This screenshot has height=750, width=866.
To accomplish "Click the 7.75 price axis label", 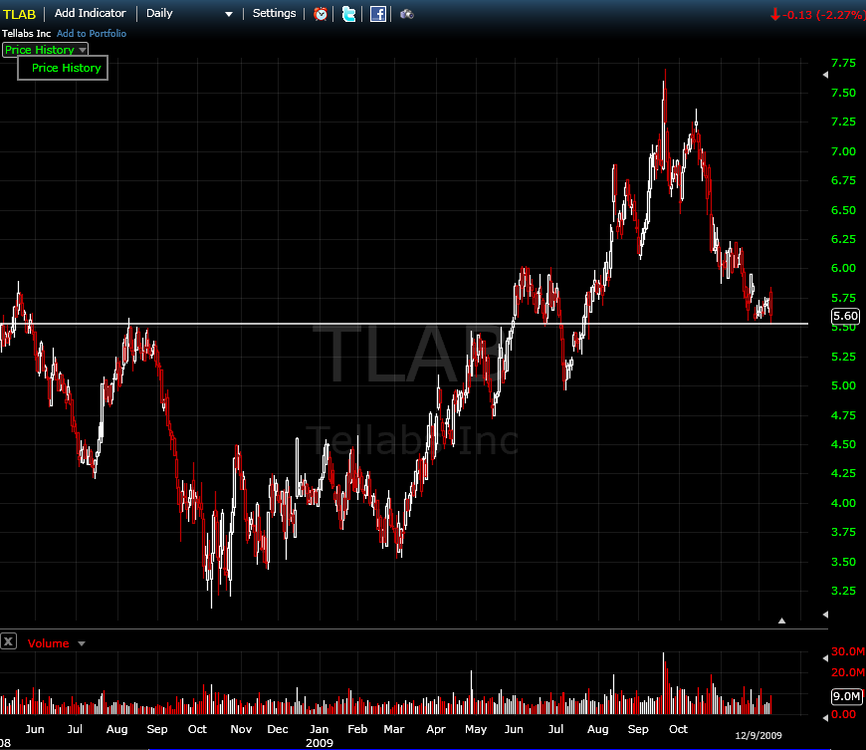I will (x=843, y=63).
